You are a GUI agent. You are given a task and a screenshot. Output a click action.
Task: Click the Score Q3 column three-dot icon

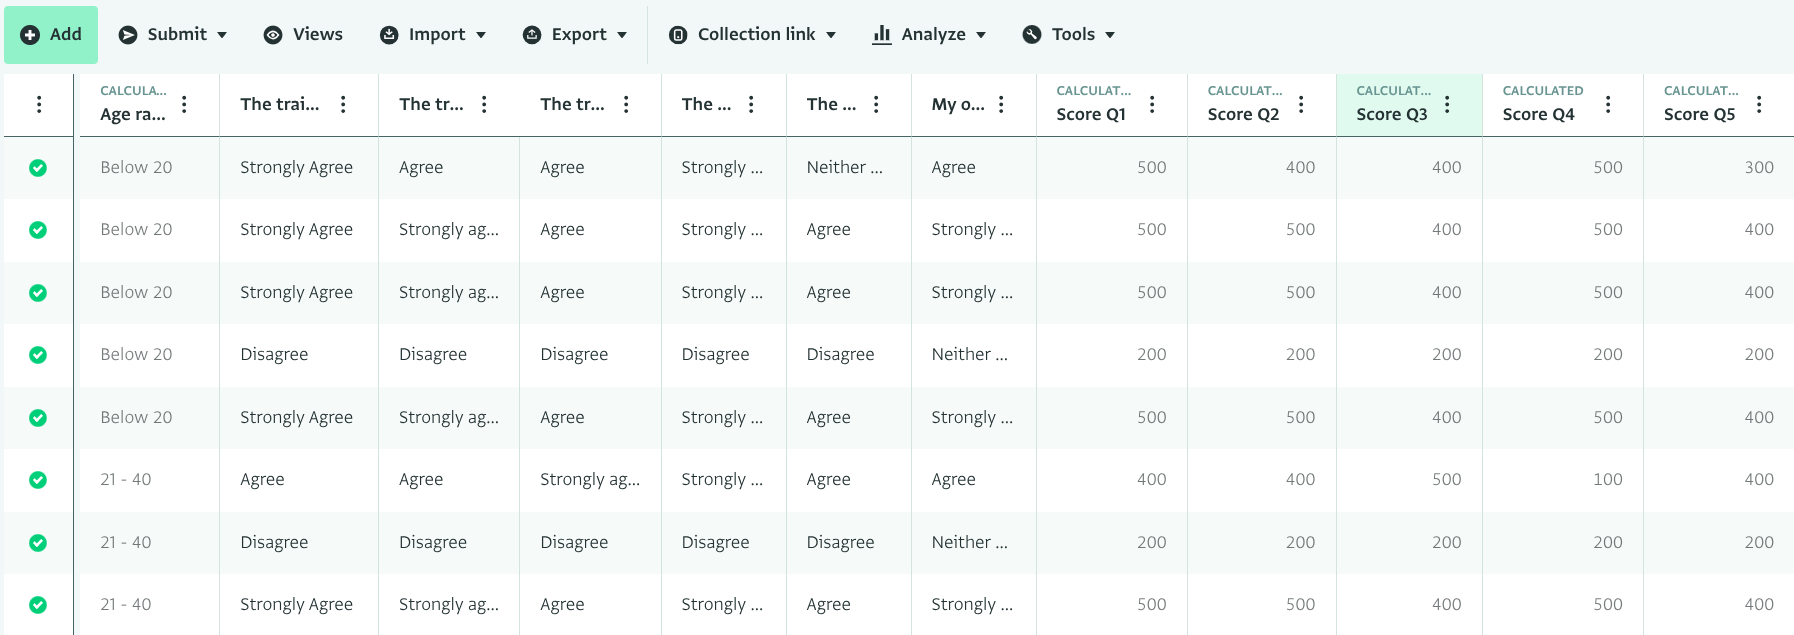coord(1447,104)
